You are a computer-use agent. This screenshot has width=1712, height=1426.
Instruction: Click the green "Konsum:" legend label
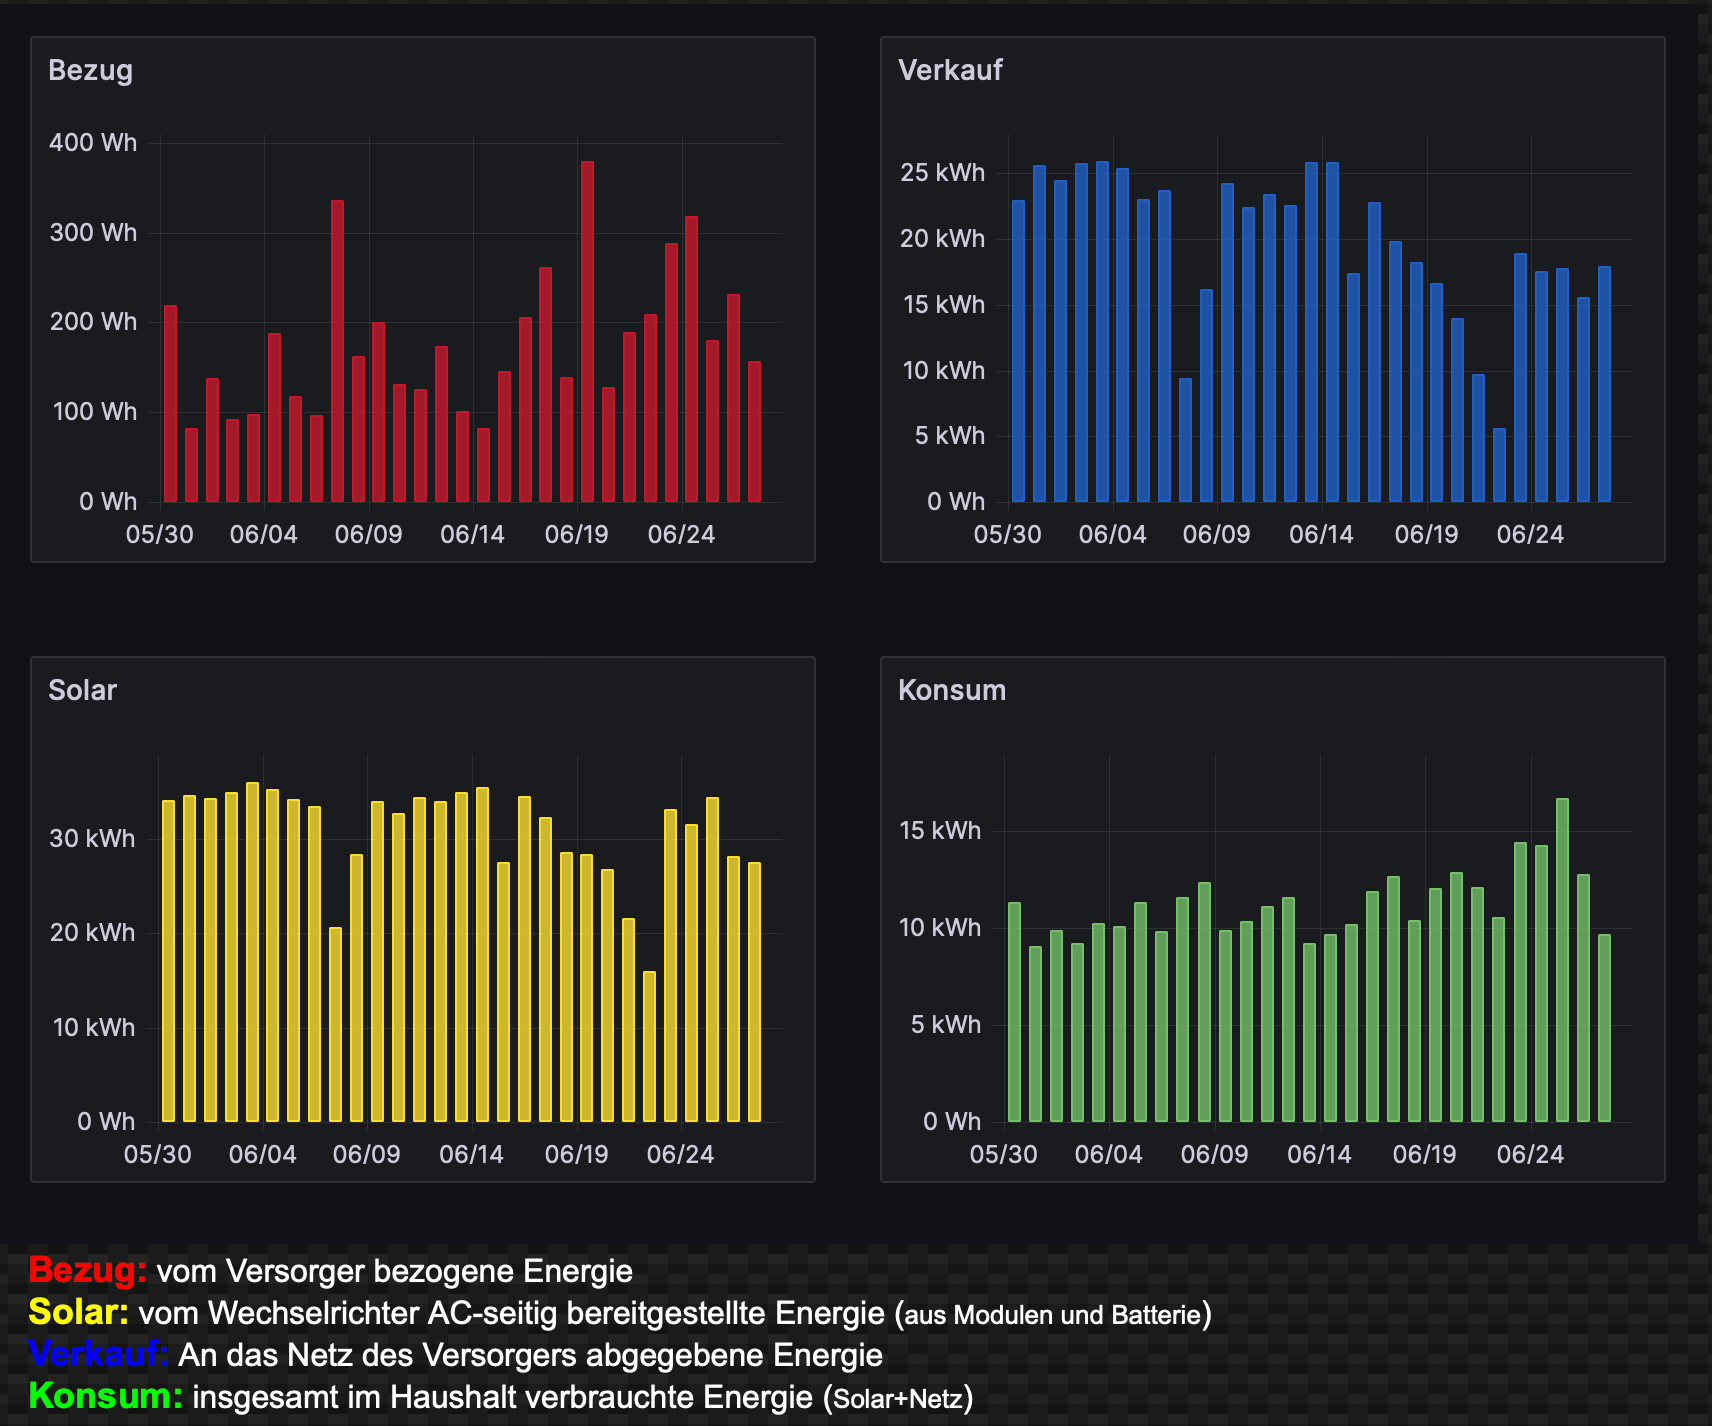coord(105,1396)
